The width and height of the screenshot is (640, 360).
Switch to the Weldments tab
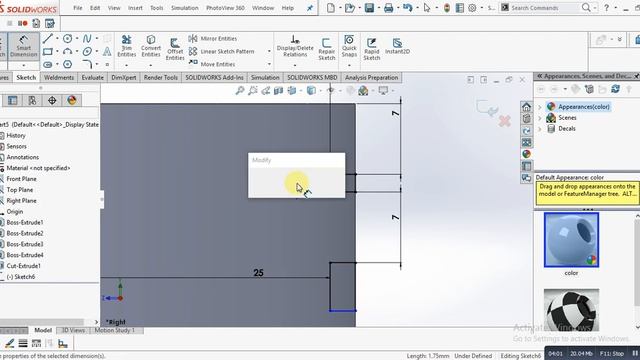pos(59,78)
